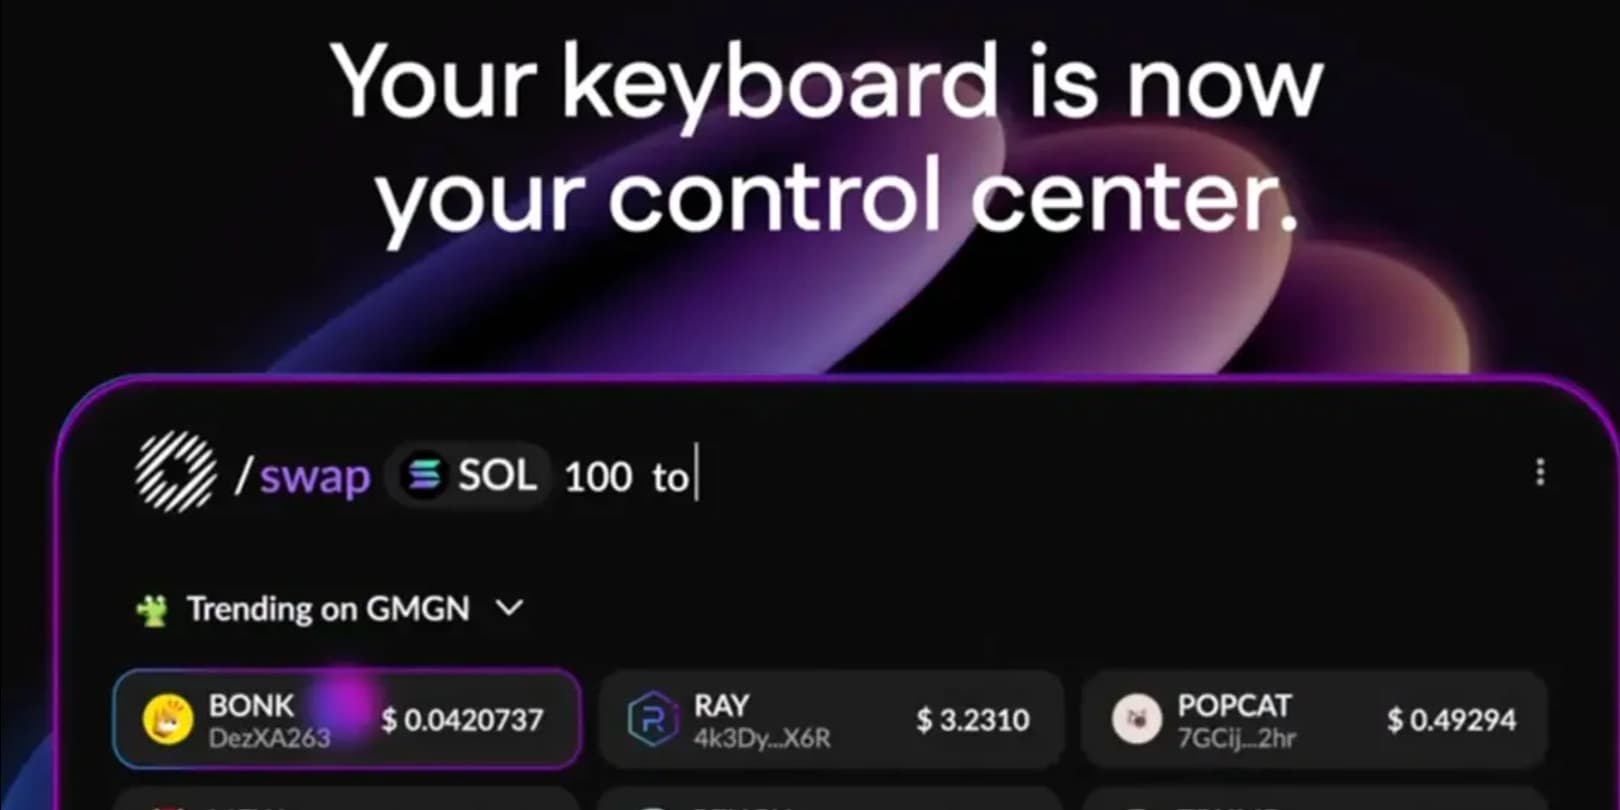Click the RAY price $3.2310
Viewport: 1620px width, 810px height.
pos(973,720)
